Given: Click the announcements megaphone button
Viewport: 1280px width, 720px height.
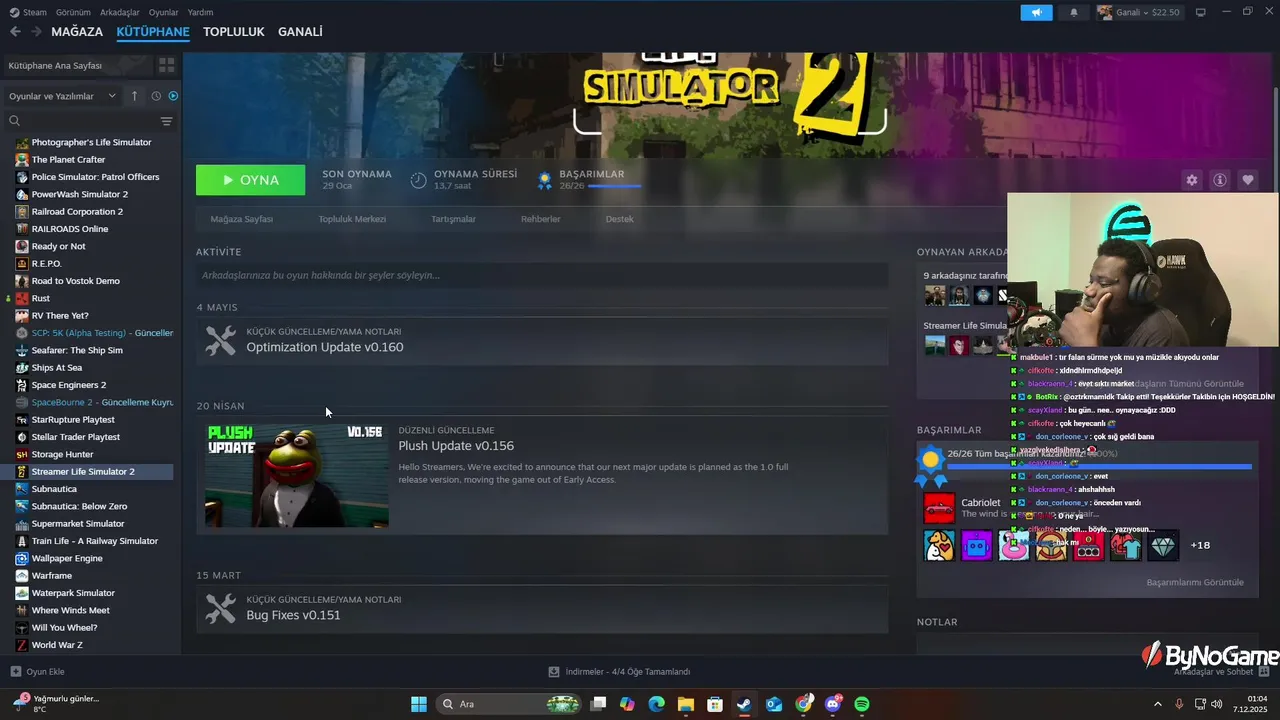Looking at the screenshot, I should pyautogui.click(x=1036, y=12).
